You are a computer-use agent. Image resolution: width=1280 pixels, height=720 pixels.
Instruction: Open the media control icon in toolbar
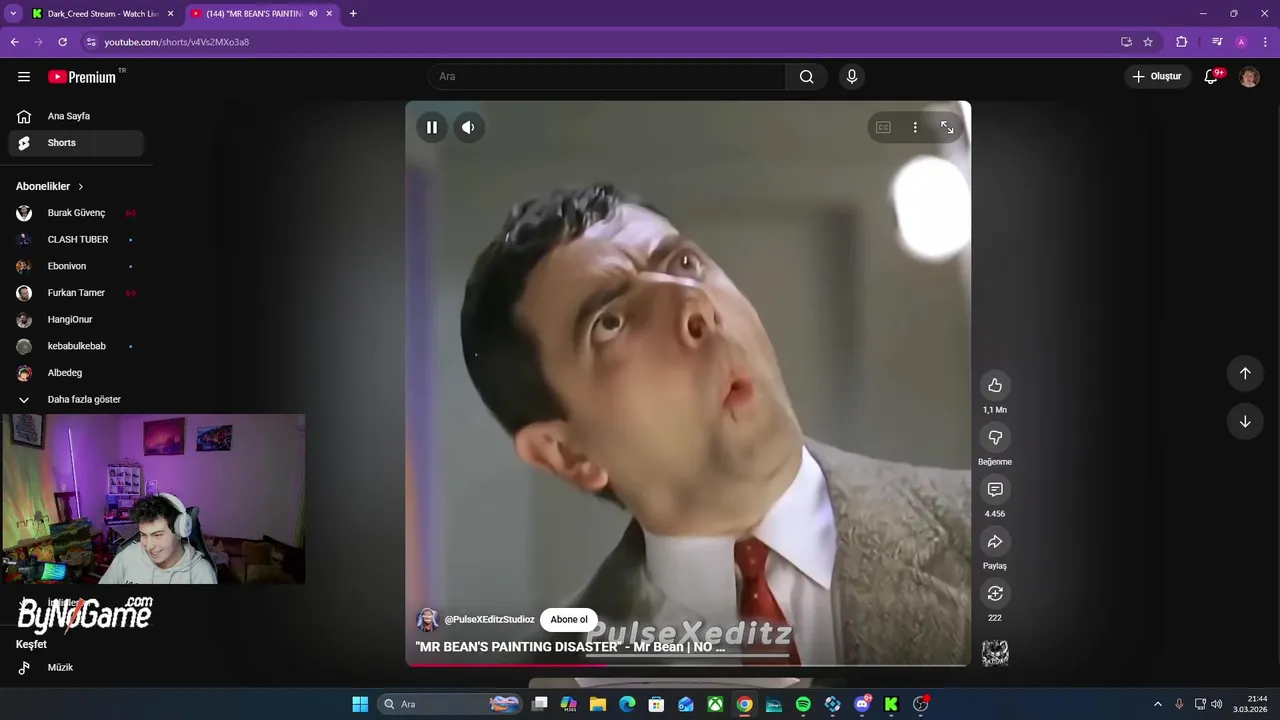[1217, 42]
